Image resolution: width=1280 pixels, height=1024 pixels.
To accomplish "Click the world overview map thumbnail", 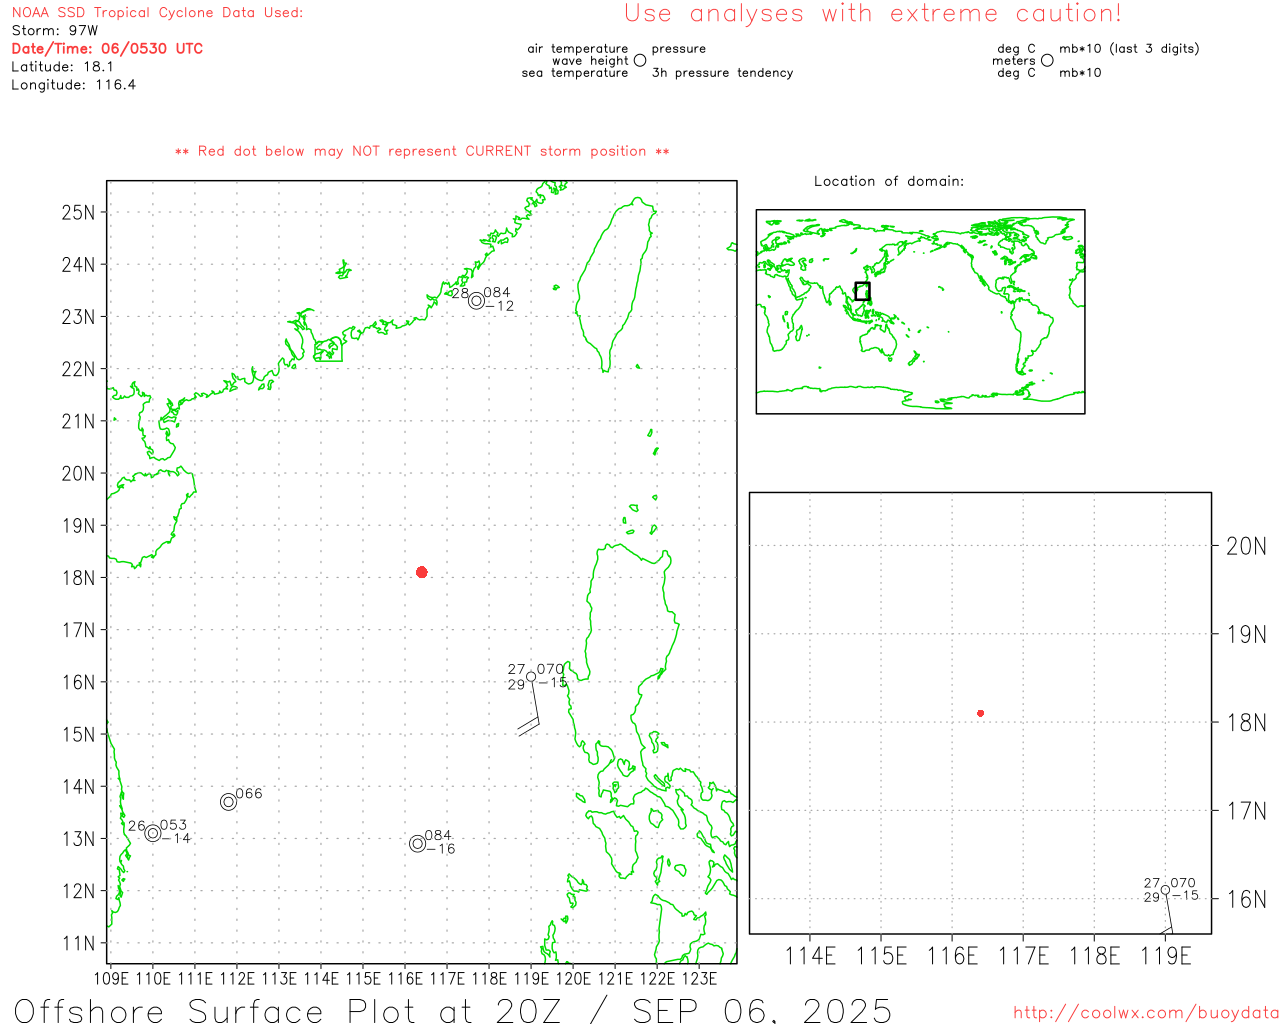I will tap(920, 311).
